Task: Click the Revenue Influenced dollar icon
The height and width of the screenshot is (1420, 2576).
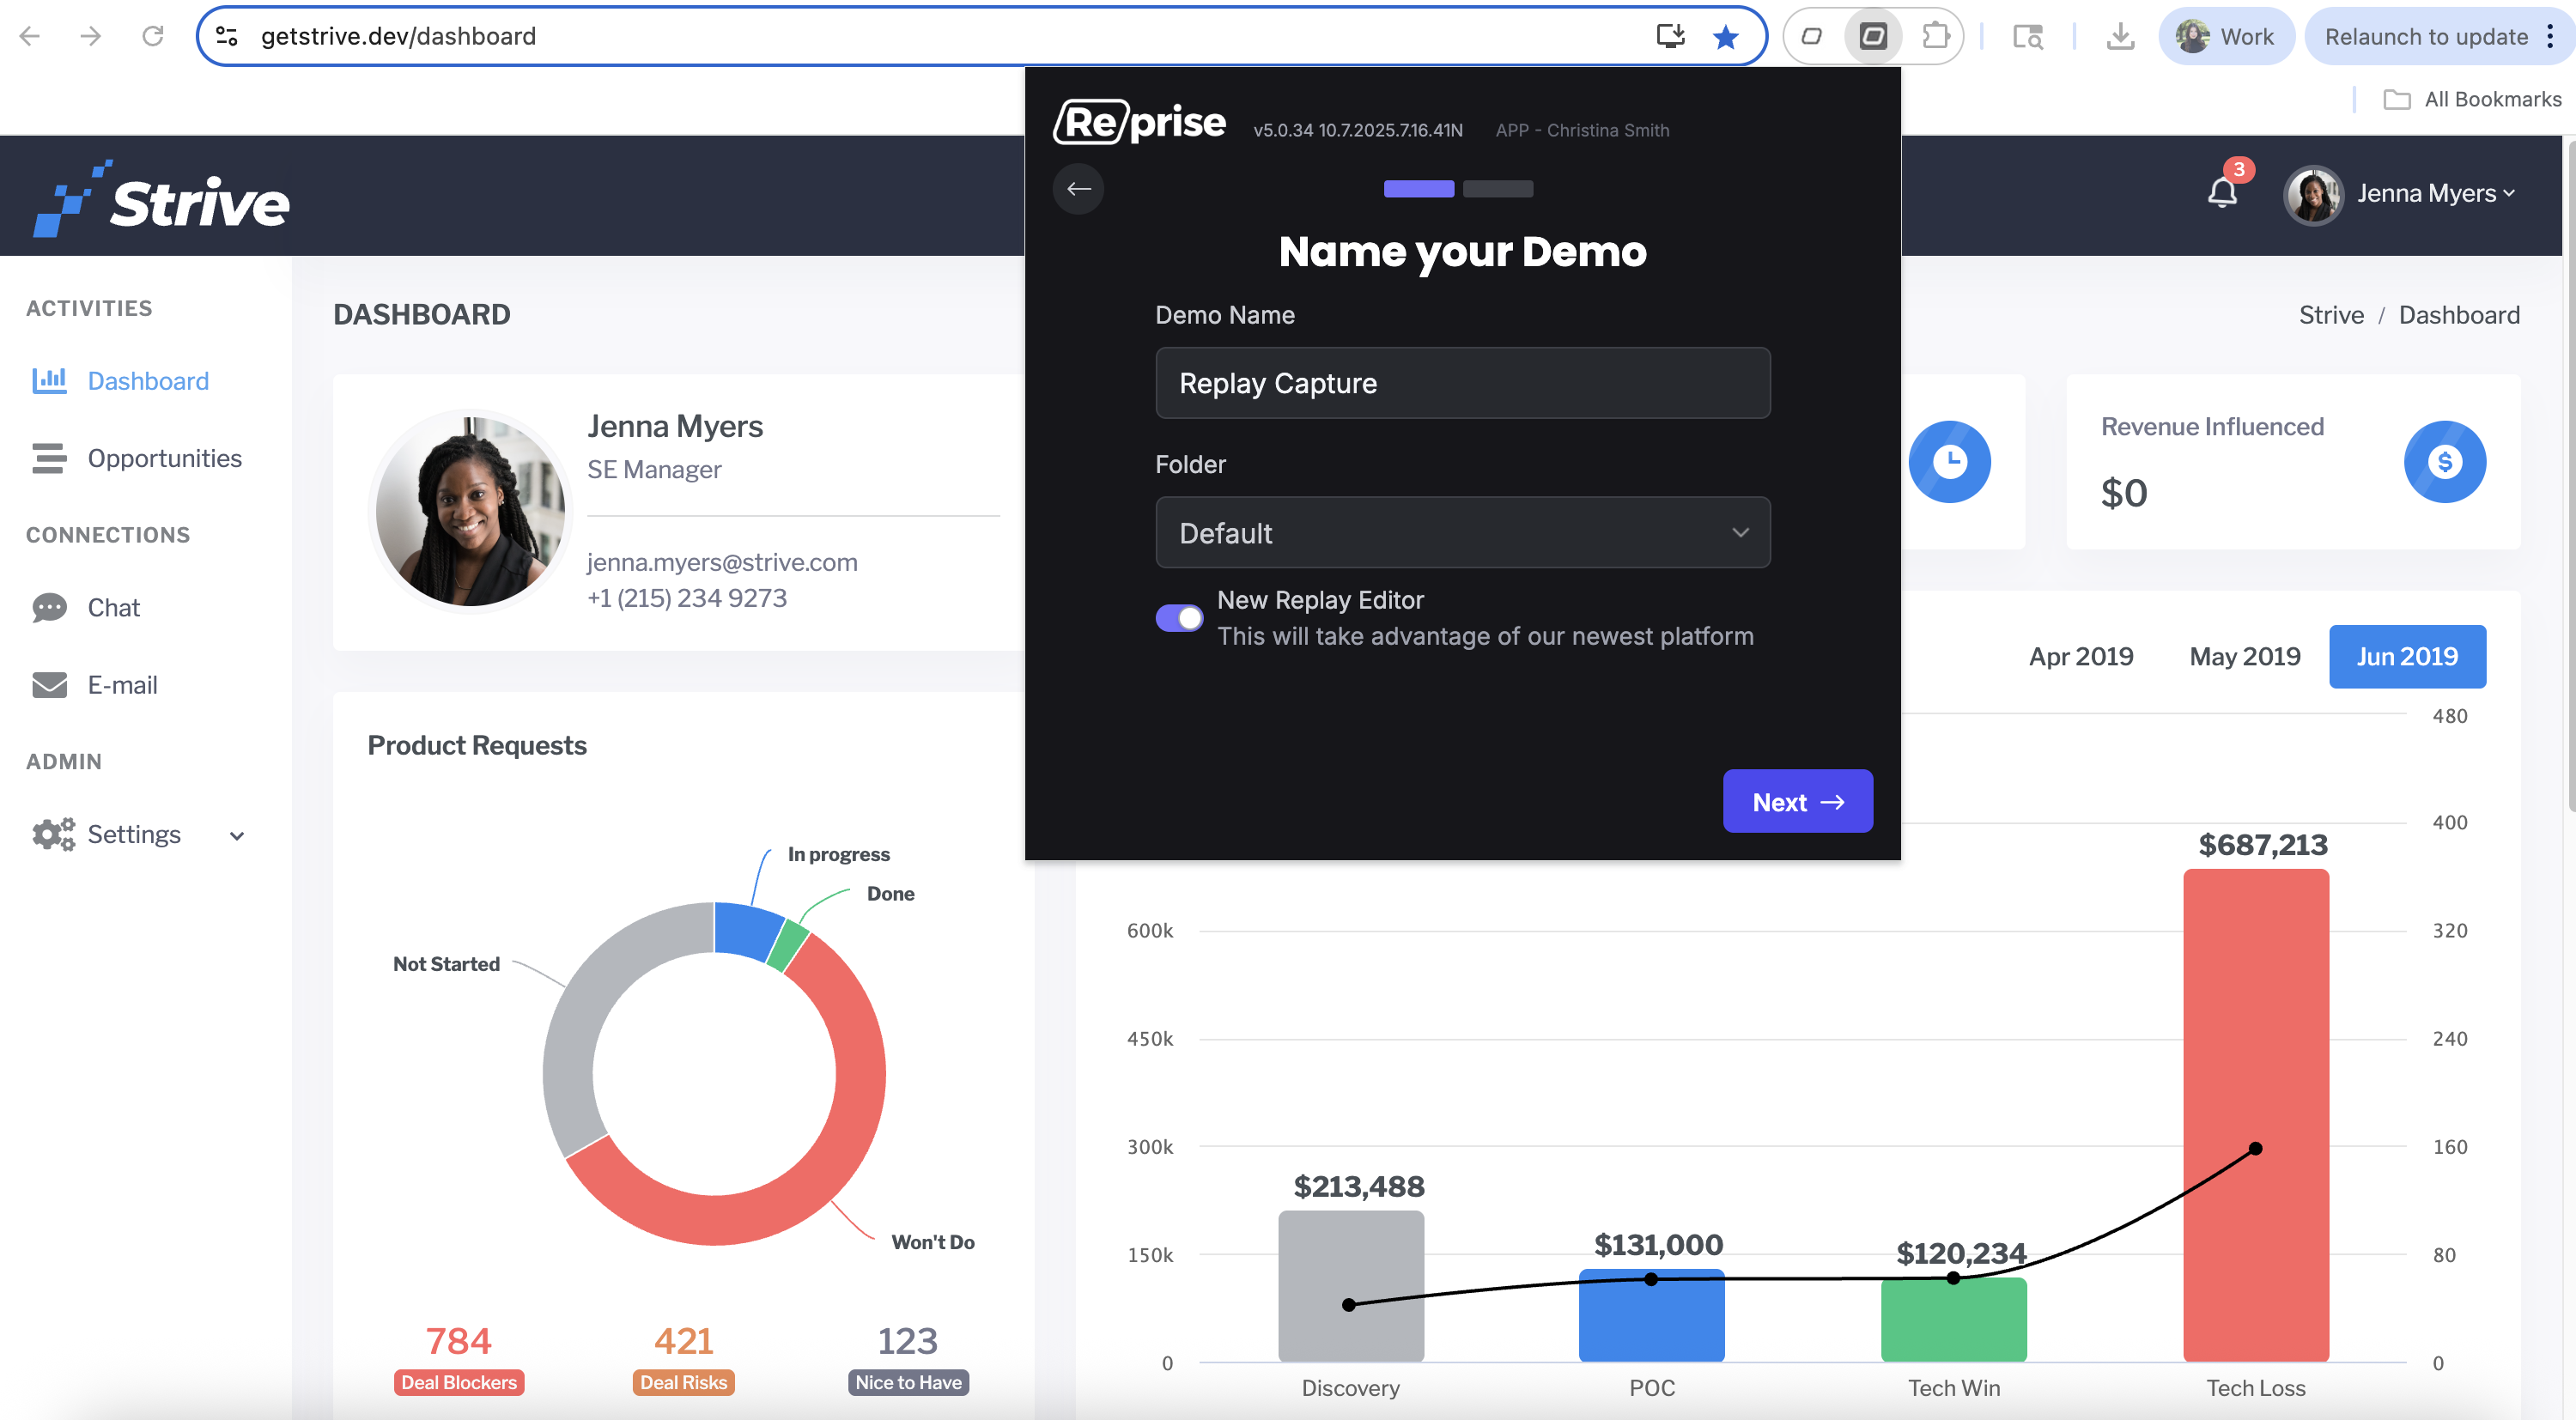Action: pos(2445,462)
